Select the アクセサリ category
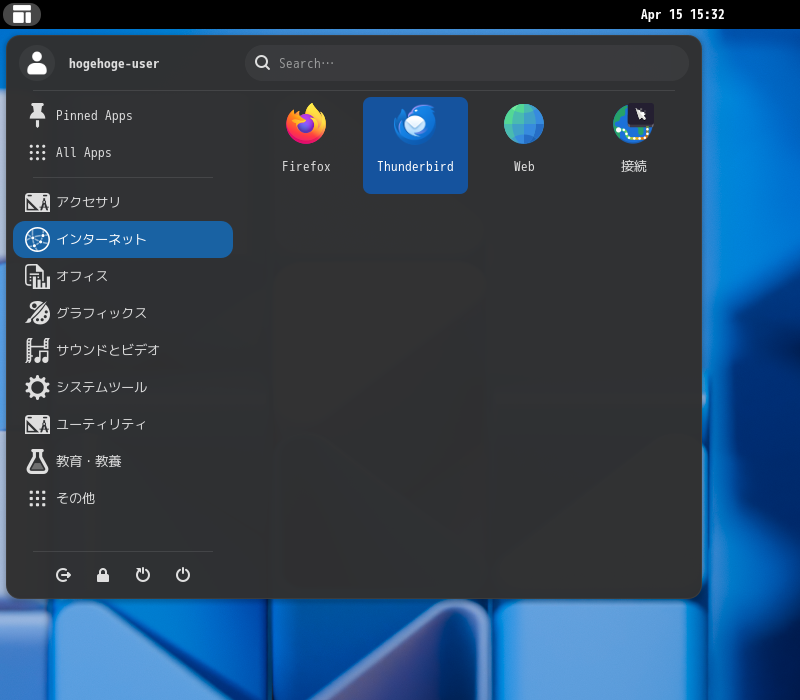 (123, 203)
